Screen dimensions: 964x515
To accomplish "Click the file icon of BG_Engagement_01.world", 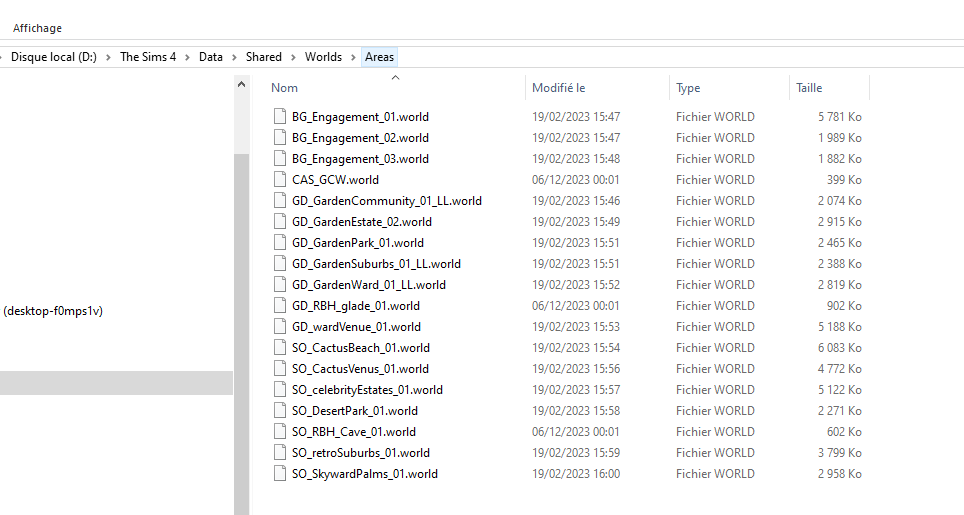I will point(280,117).
